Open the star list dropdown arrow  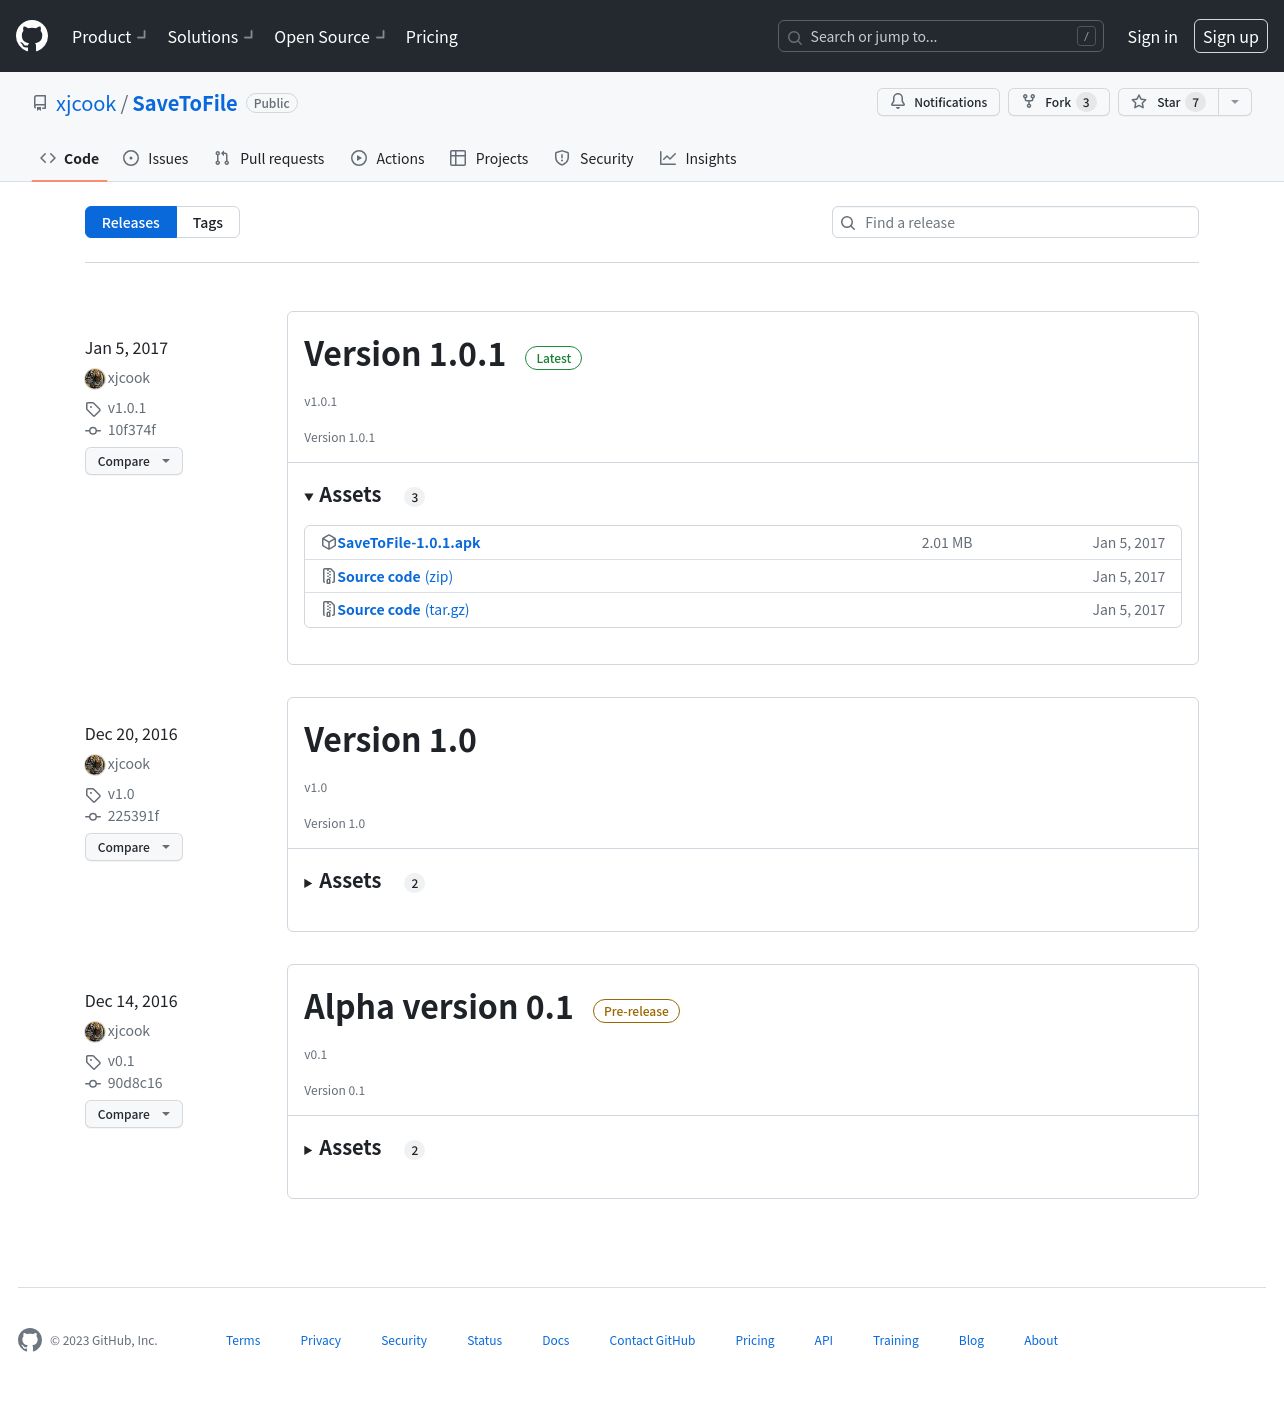[x=1234, y=102]
